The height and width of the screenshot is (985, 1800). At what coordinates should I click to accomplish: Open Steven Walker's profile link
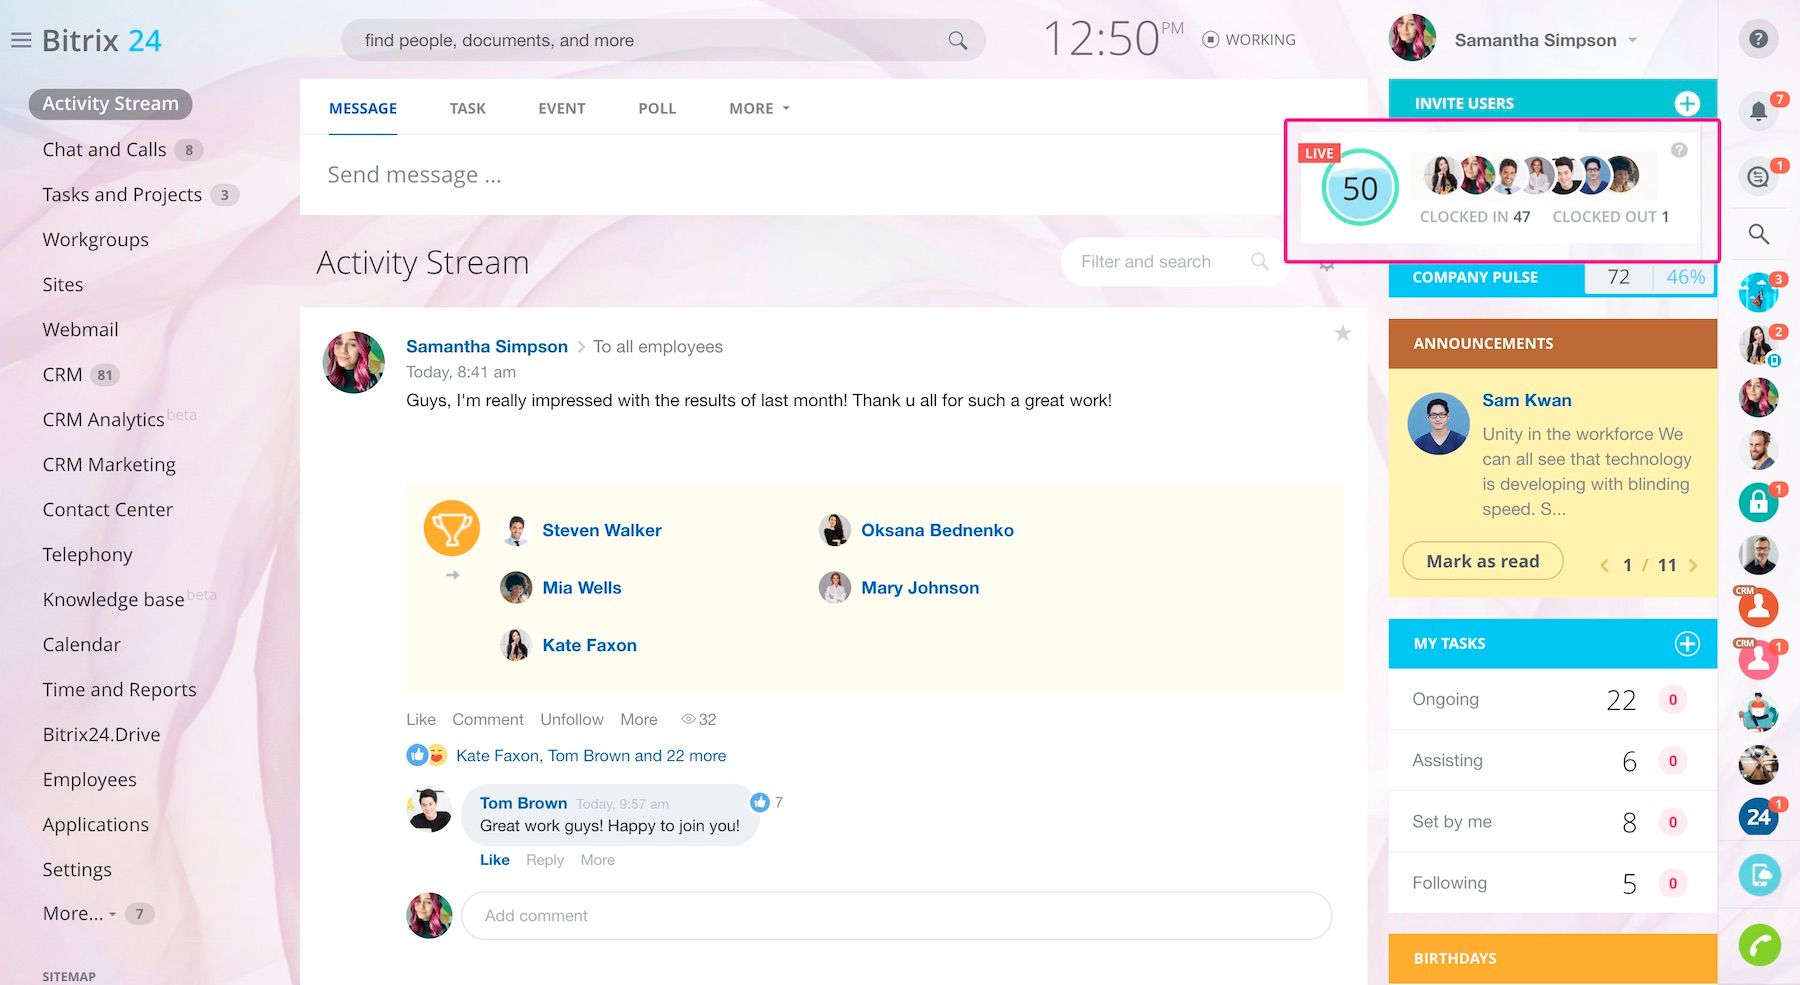(602, 530)
